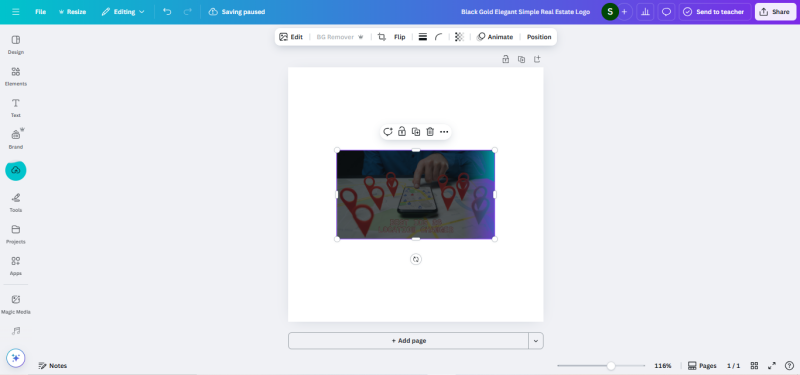This screenshot has height=375, width=800.
Task: Open the Resize menu
Action: click(72, 12)
